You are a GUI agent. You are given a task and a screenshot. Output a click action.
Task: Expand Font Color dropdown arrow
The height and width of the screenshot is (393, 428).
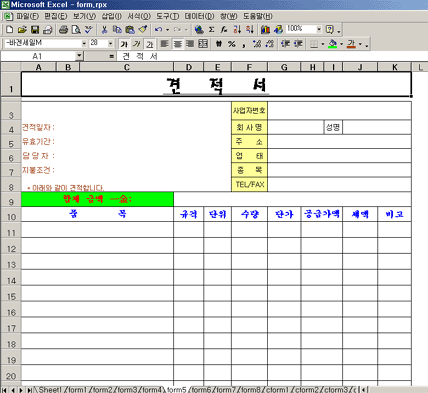pos(360,44)
